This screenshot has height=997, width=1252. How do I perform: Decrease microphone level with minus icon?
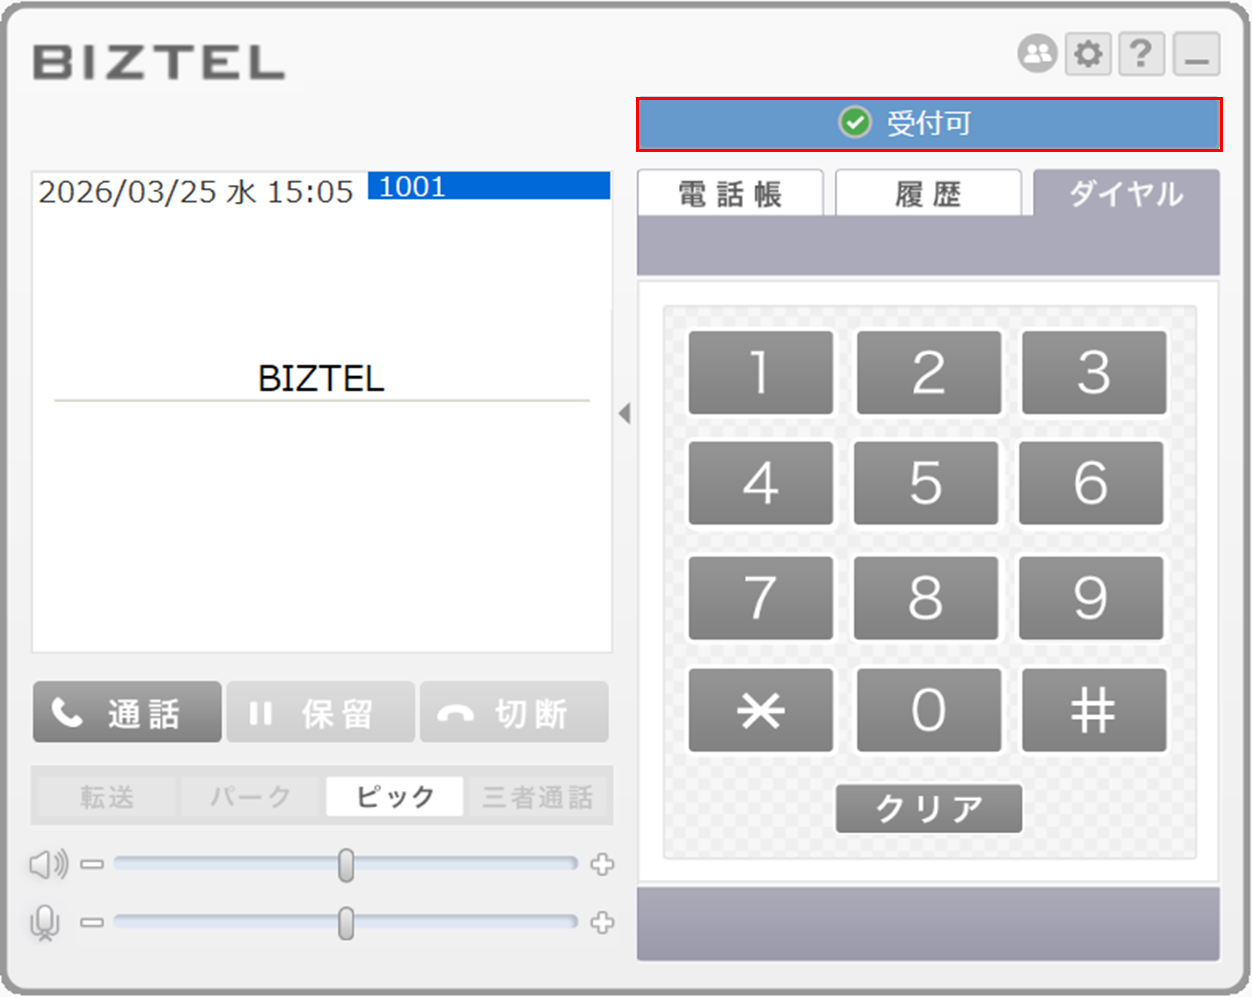tap(92, 923)
